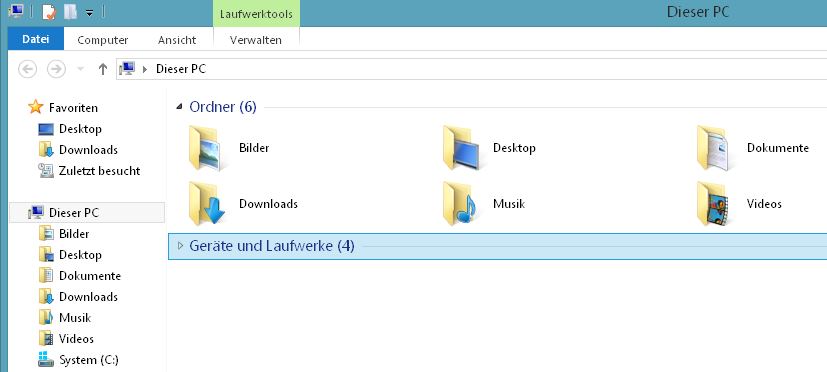This screenshot has width=827, height=372.
Task: Go back using the back arrow button
Action: pos(27,69)
